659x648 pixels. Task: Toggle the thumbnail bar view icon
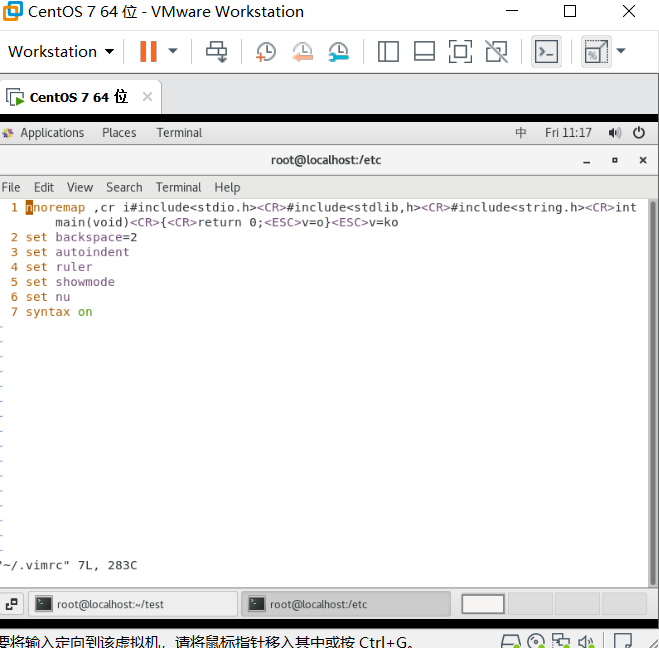[424, 52]
